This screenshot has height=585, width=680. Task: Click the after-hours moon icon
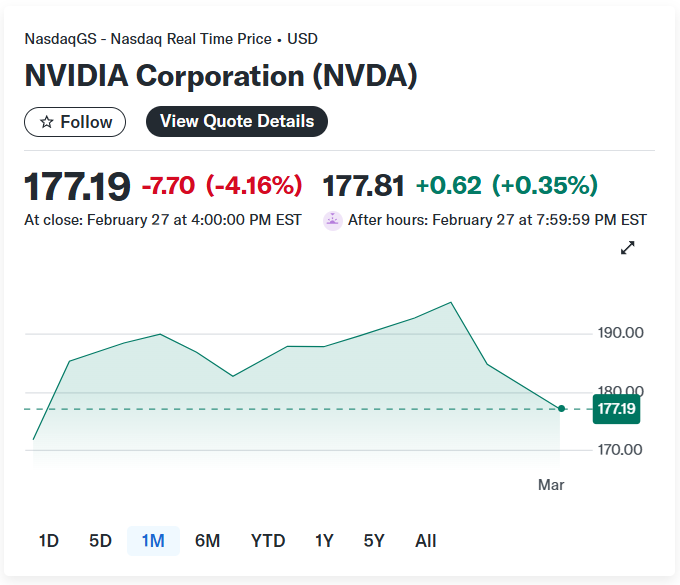333,220
